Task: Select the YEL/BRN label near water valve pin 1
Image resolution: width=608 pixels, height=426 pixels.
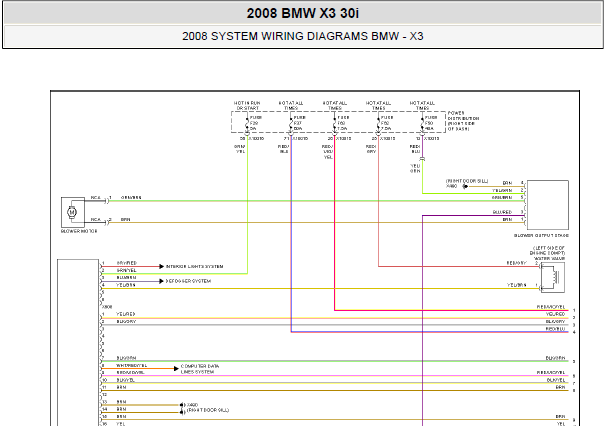Action: coord(517,285)
